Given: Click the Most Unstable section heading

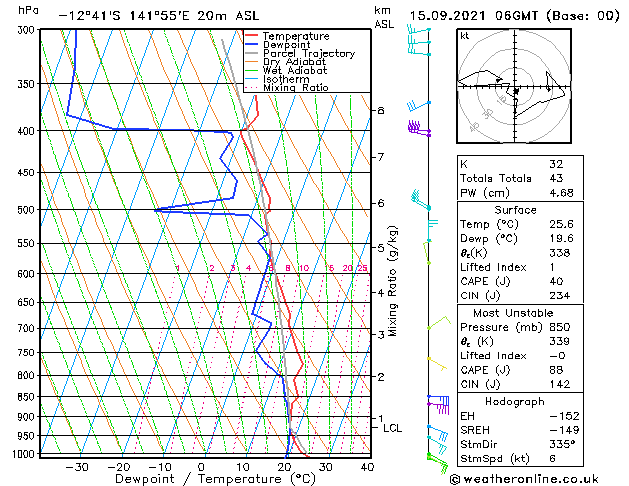Looking at the screenshot, I should [513, 313].
